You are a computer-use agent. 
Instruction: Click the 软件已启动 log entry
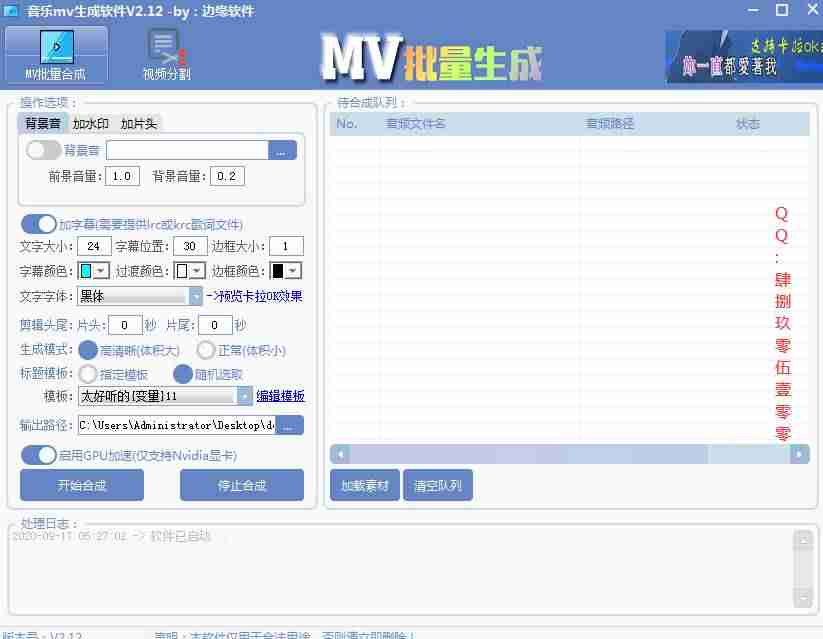pos(111,536)
